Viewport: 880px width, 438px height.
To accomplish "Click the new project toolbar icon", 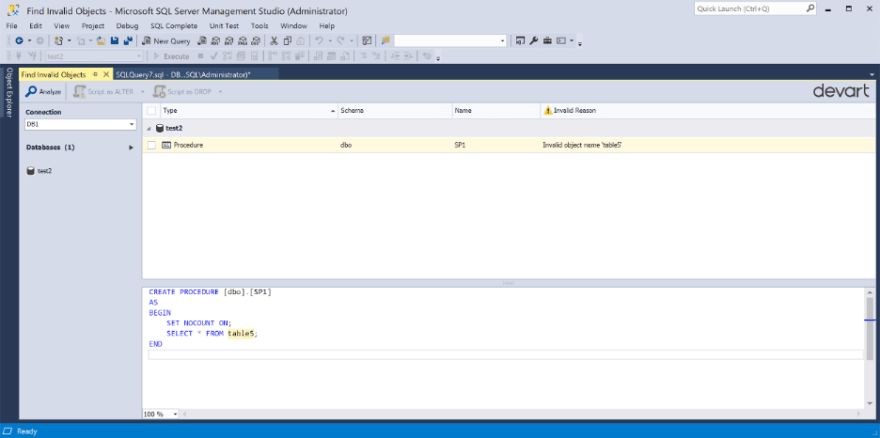I will [58, 41].
